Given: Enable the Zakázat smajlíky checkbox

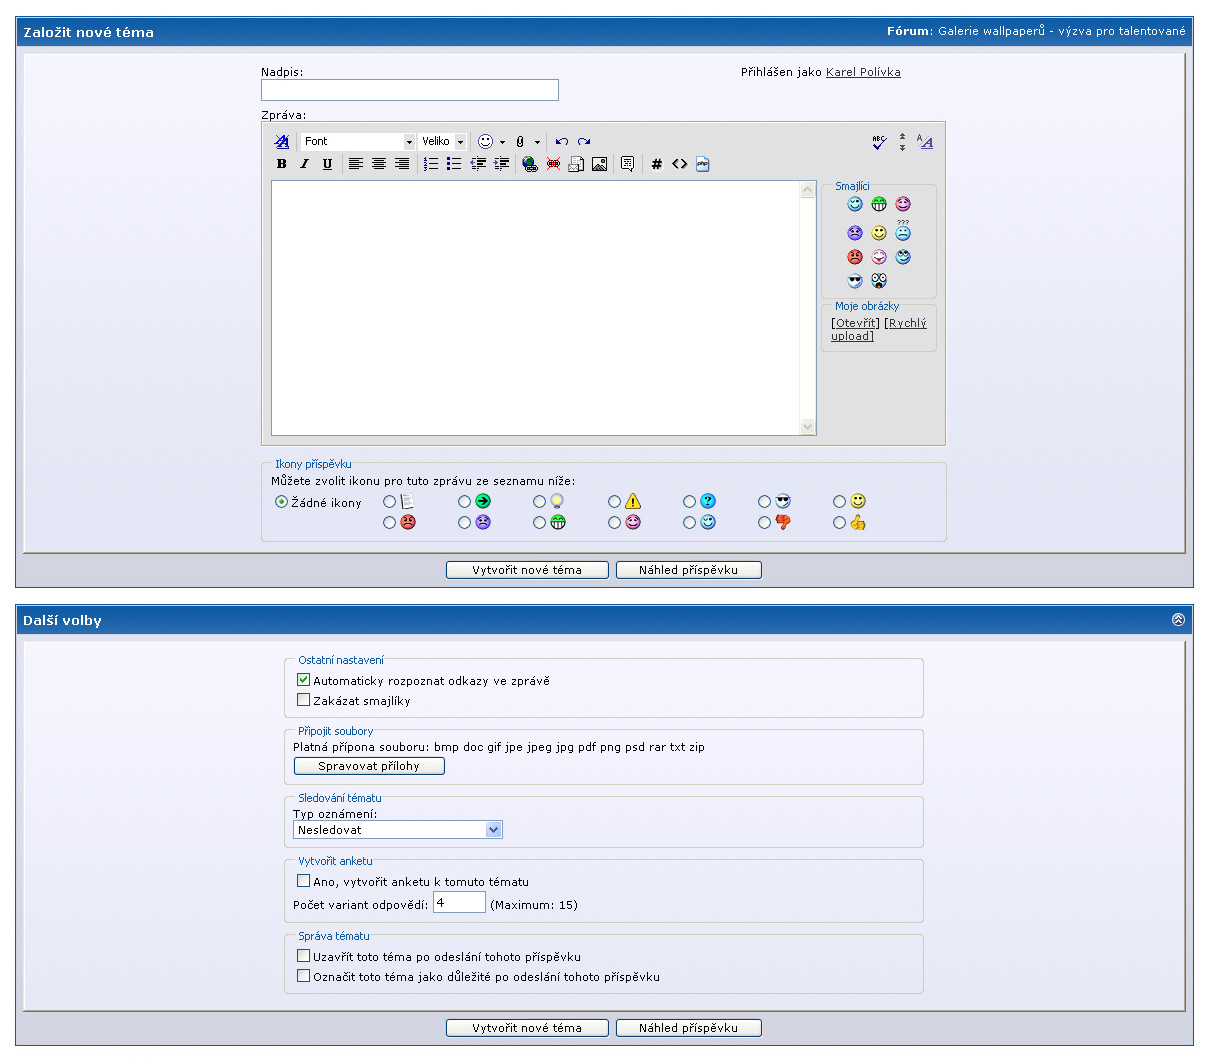Looking at the screenshot, I should tap(304, 700).
